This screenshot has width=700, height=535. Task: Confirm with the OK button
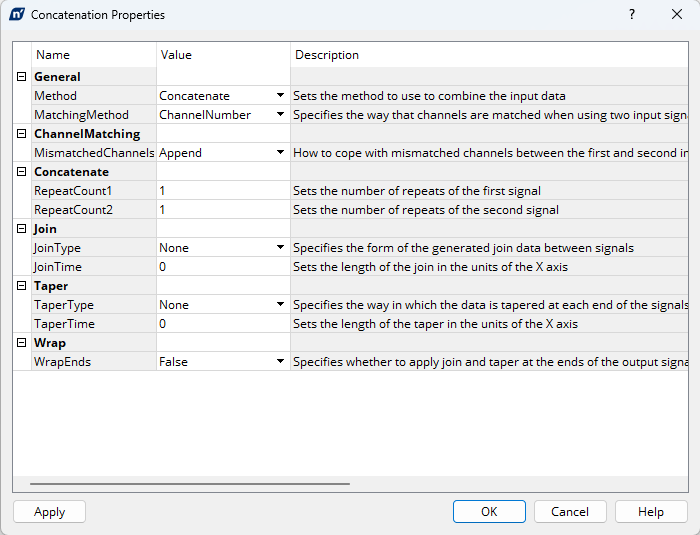[489, 511]
